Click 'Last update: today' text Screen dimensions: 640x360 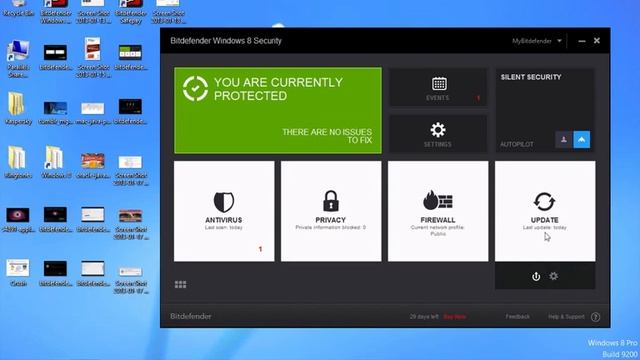544,227
